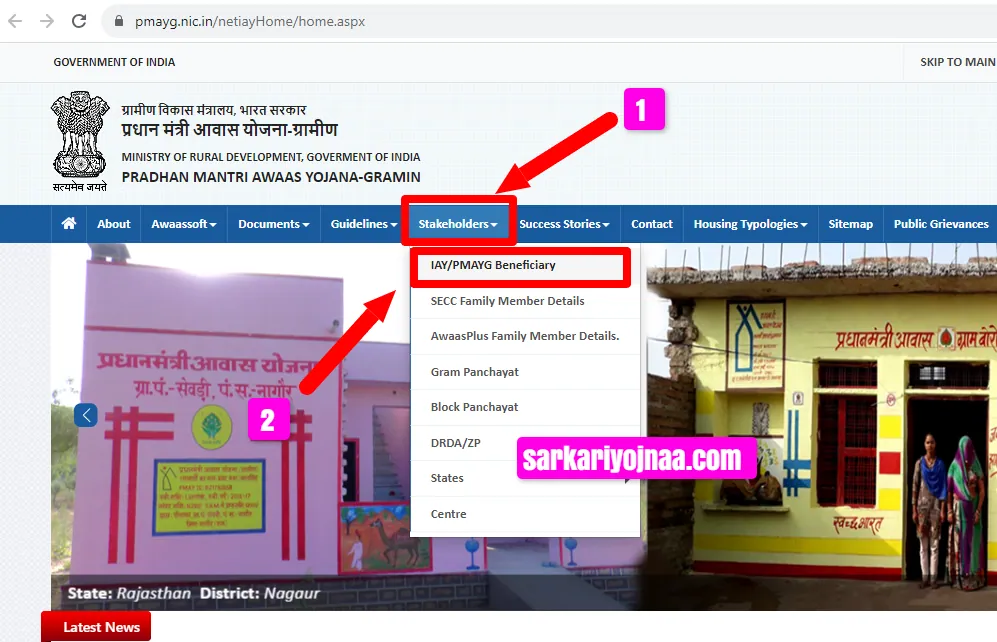Expand the Housing Typologies dropdown
Viewport: 997px width, 642px height.
[750, 224]
